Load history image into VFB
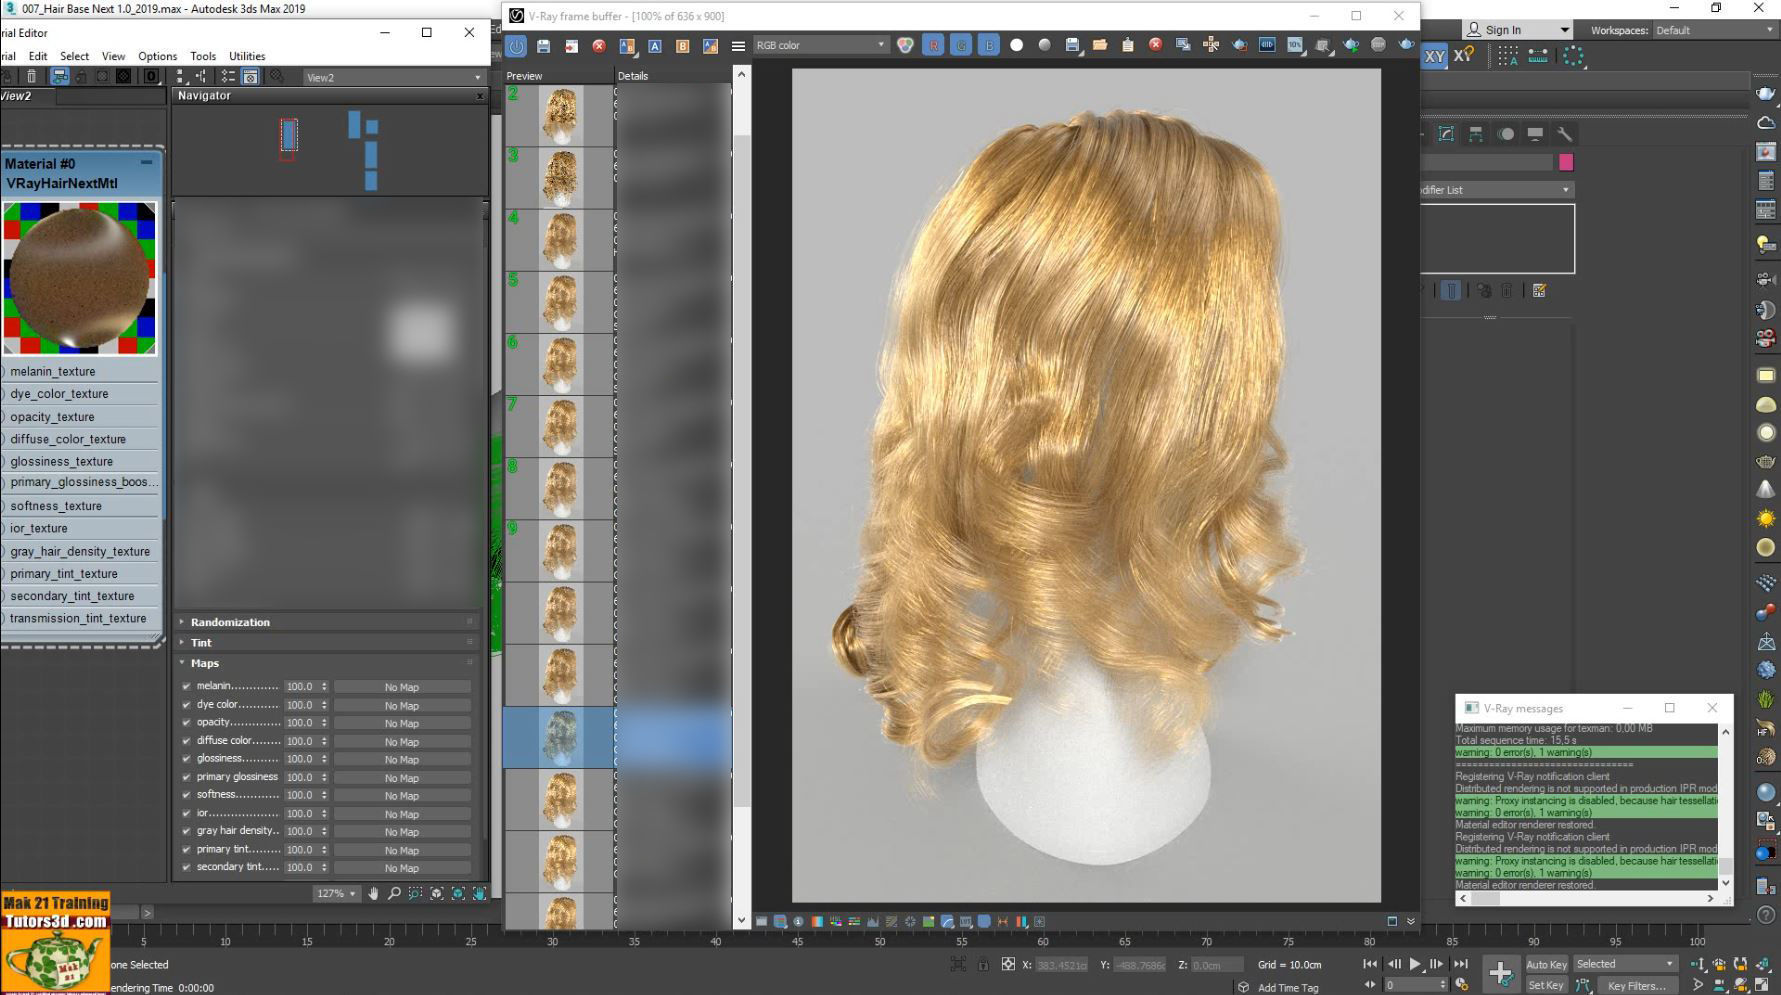 coord(571,46)
